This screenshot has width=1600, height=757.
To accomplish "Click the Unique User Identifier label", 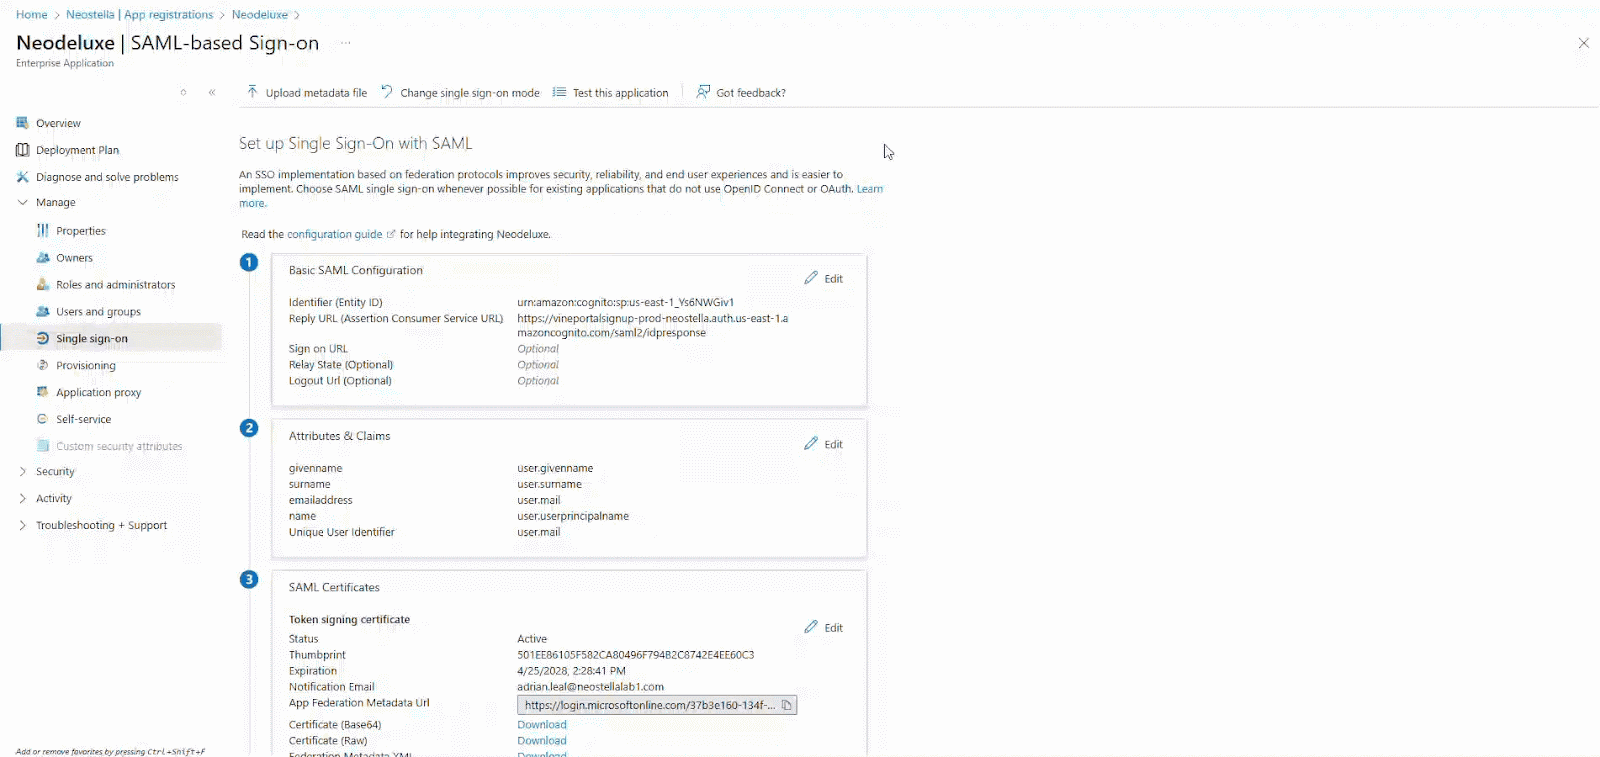I will click(342, 532).
